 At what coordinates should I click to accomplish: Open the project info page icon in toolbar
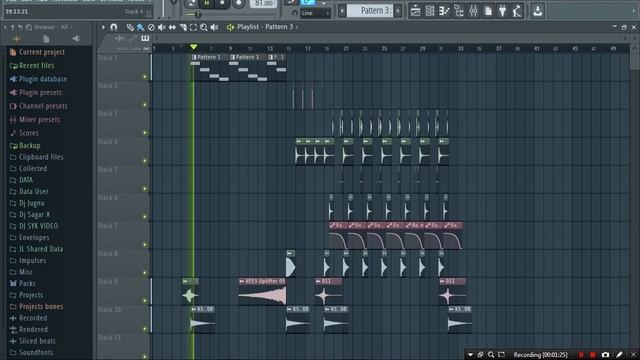point(488,11)
